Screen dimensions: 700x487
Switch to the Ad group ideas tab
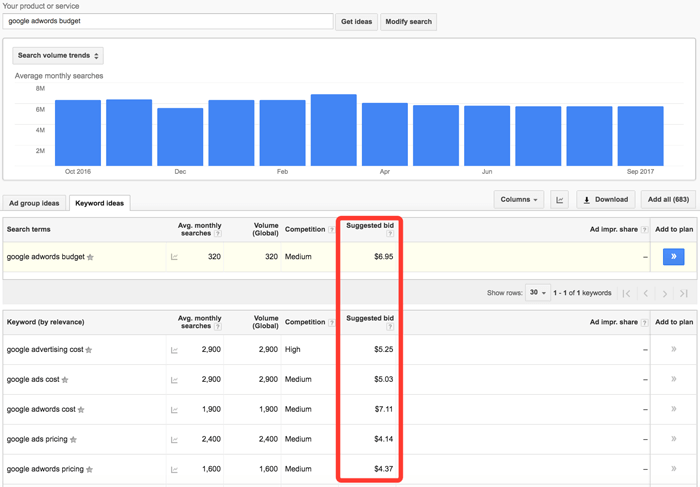coord(34,203)
